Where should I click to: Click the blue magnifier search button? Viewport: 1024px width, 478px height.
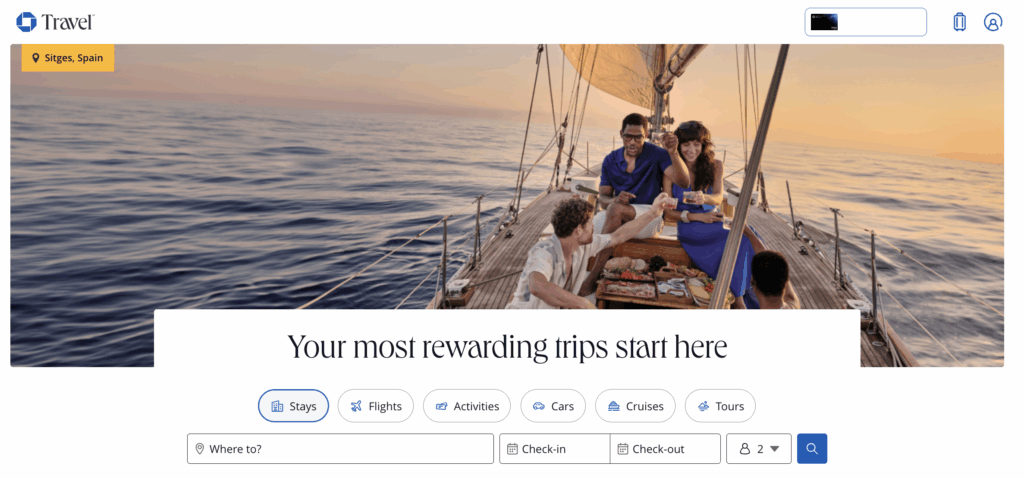pyautogui.click(x=812, y=449)
